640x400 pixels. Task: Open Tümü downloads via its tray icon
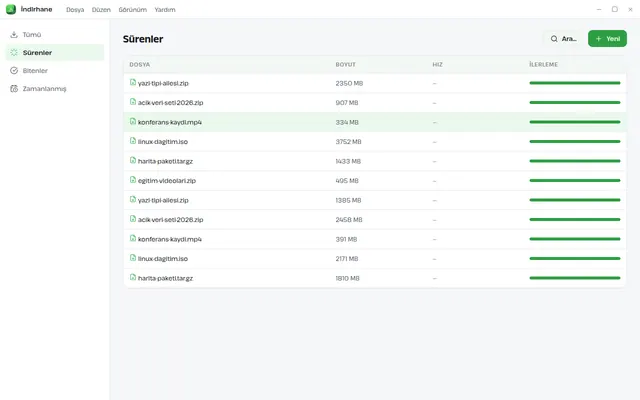coord(14,35)
